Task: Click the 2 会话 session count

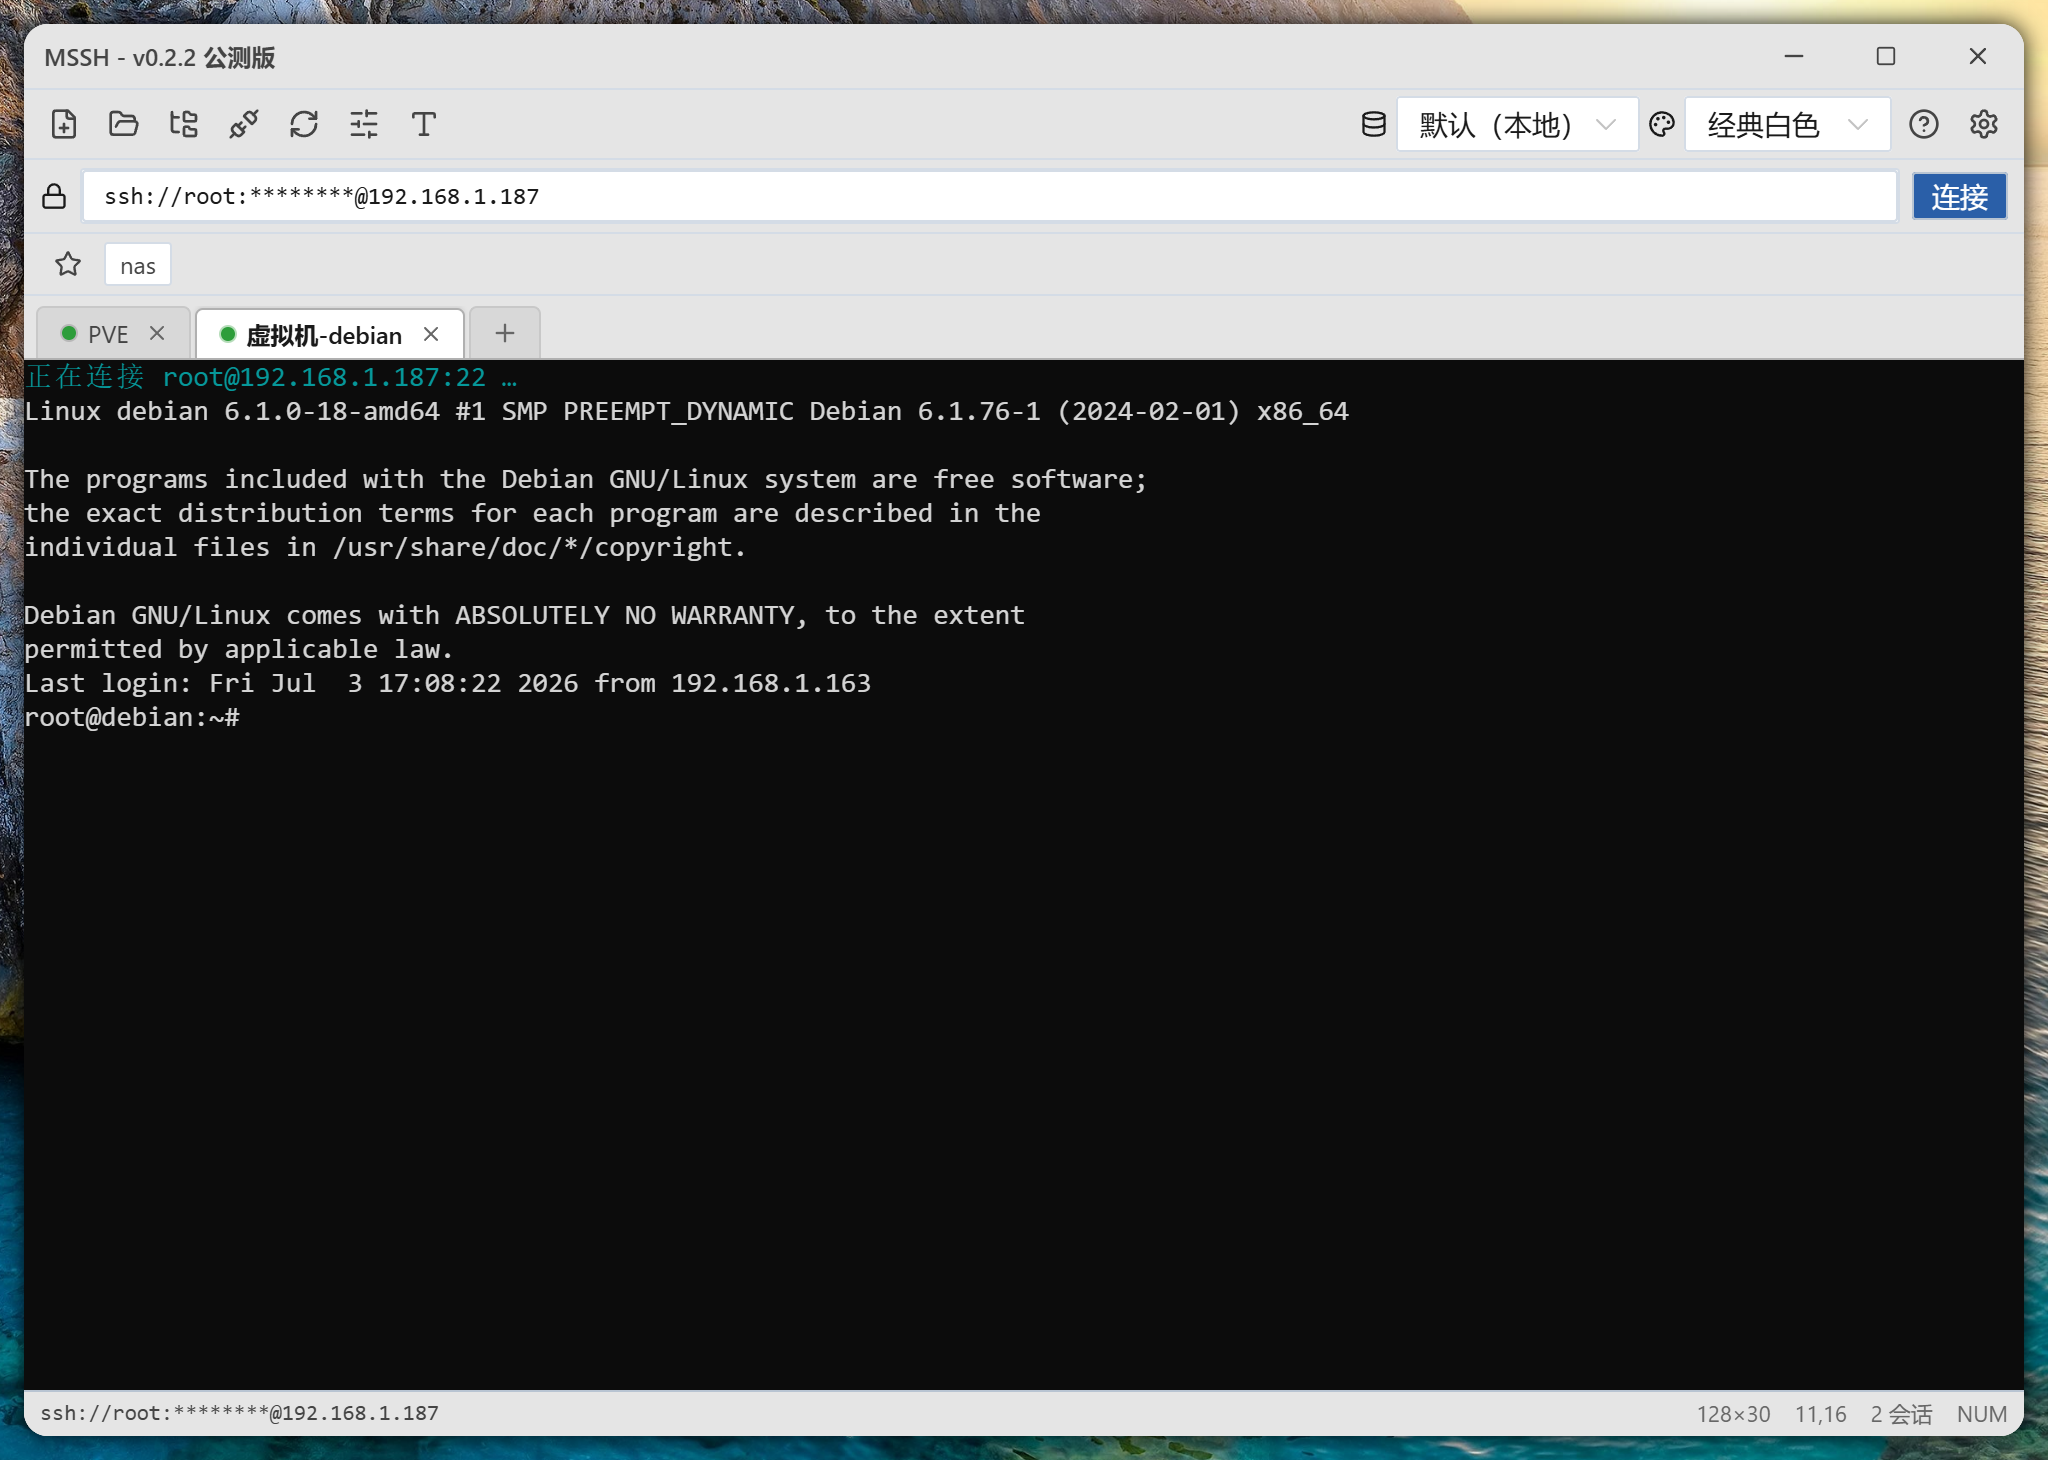Action: click(x=1901, y=1414)
